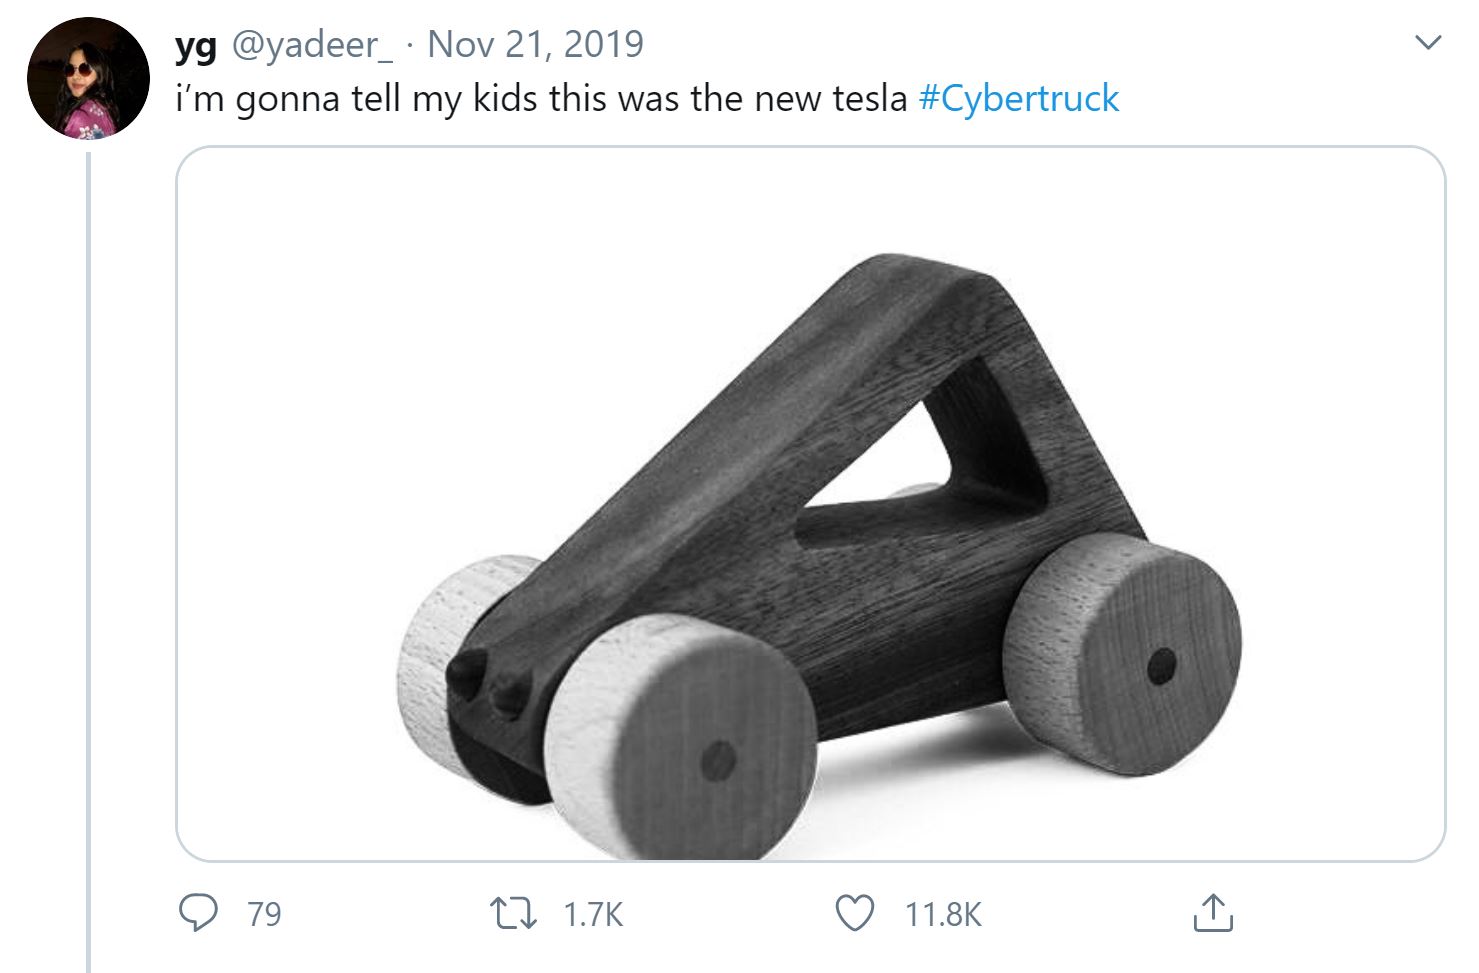Click the 79 replies count
This screenshot has height=973, width=1479.
[264, 914]
